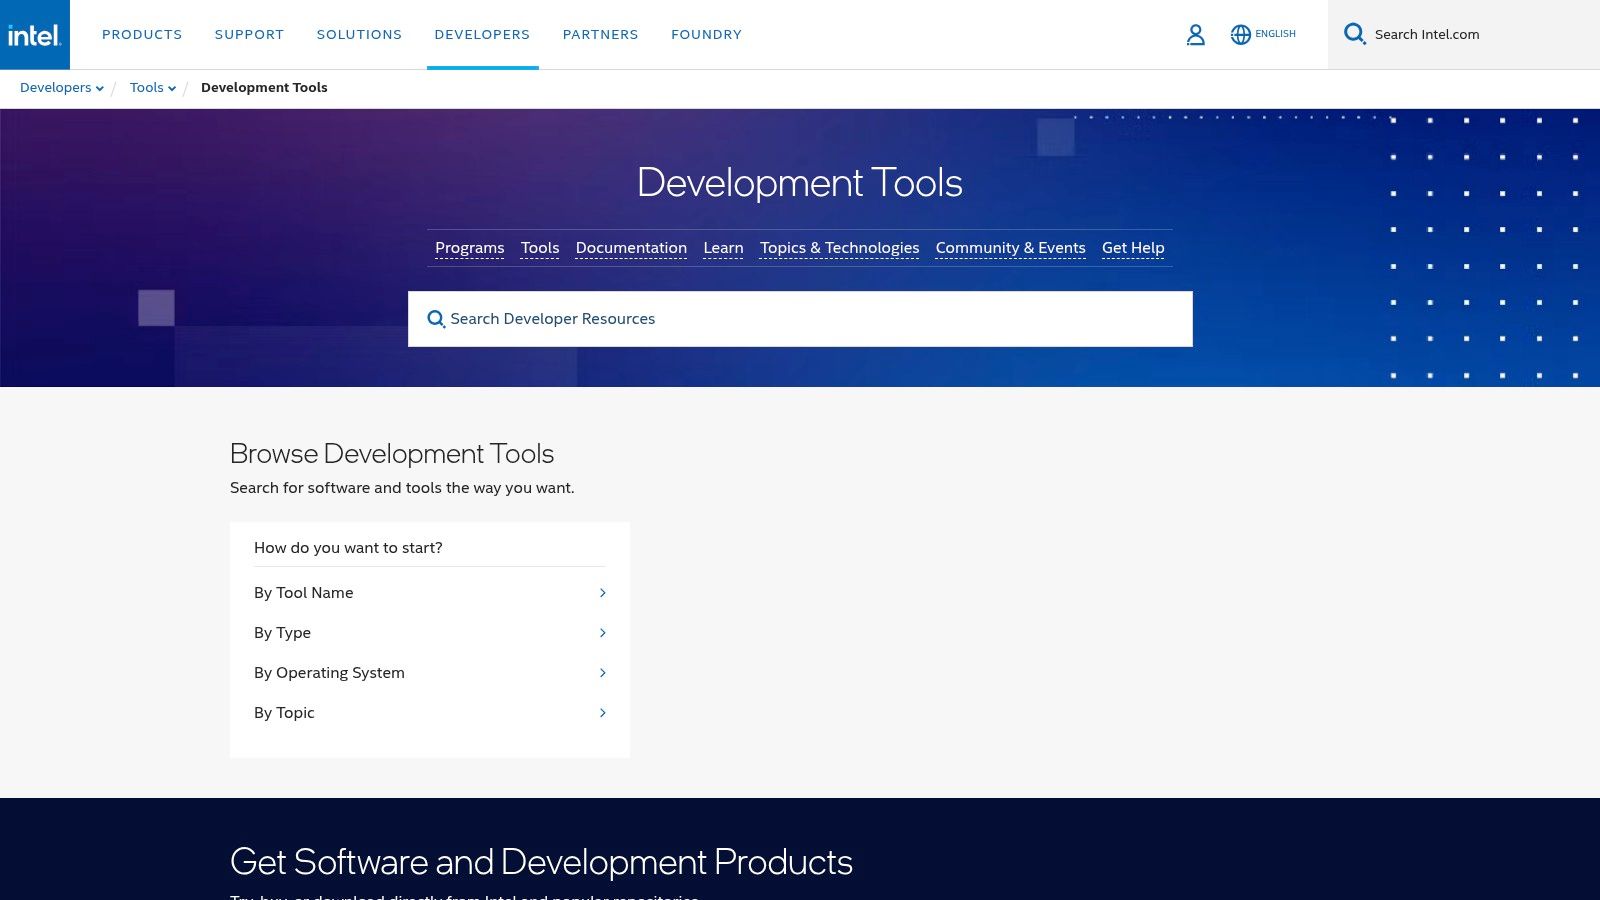
Task: Select the English language option
Action: [x=1275, y=34]
